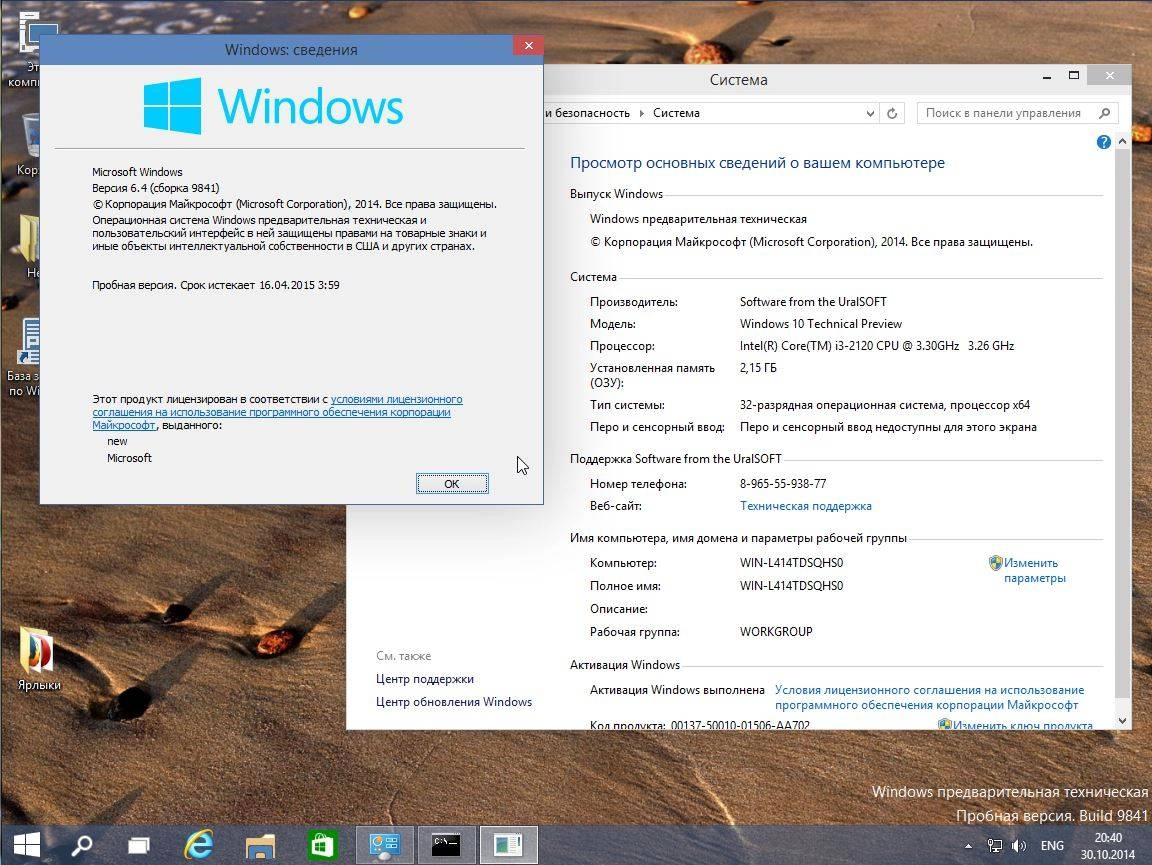
Task: Switch to the Command Prompt taskbar window
Action: (446, 845)
